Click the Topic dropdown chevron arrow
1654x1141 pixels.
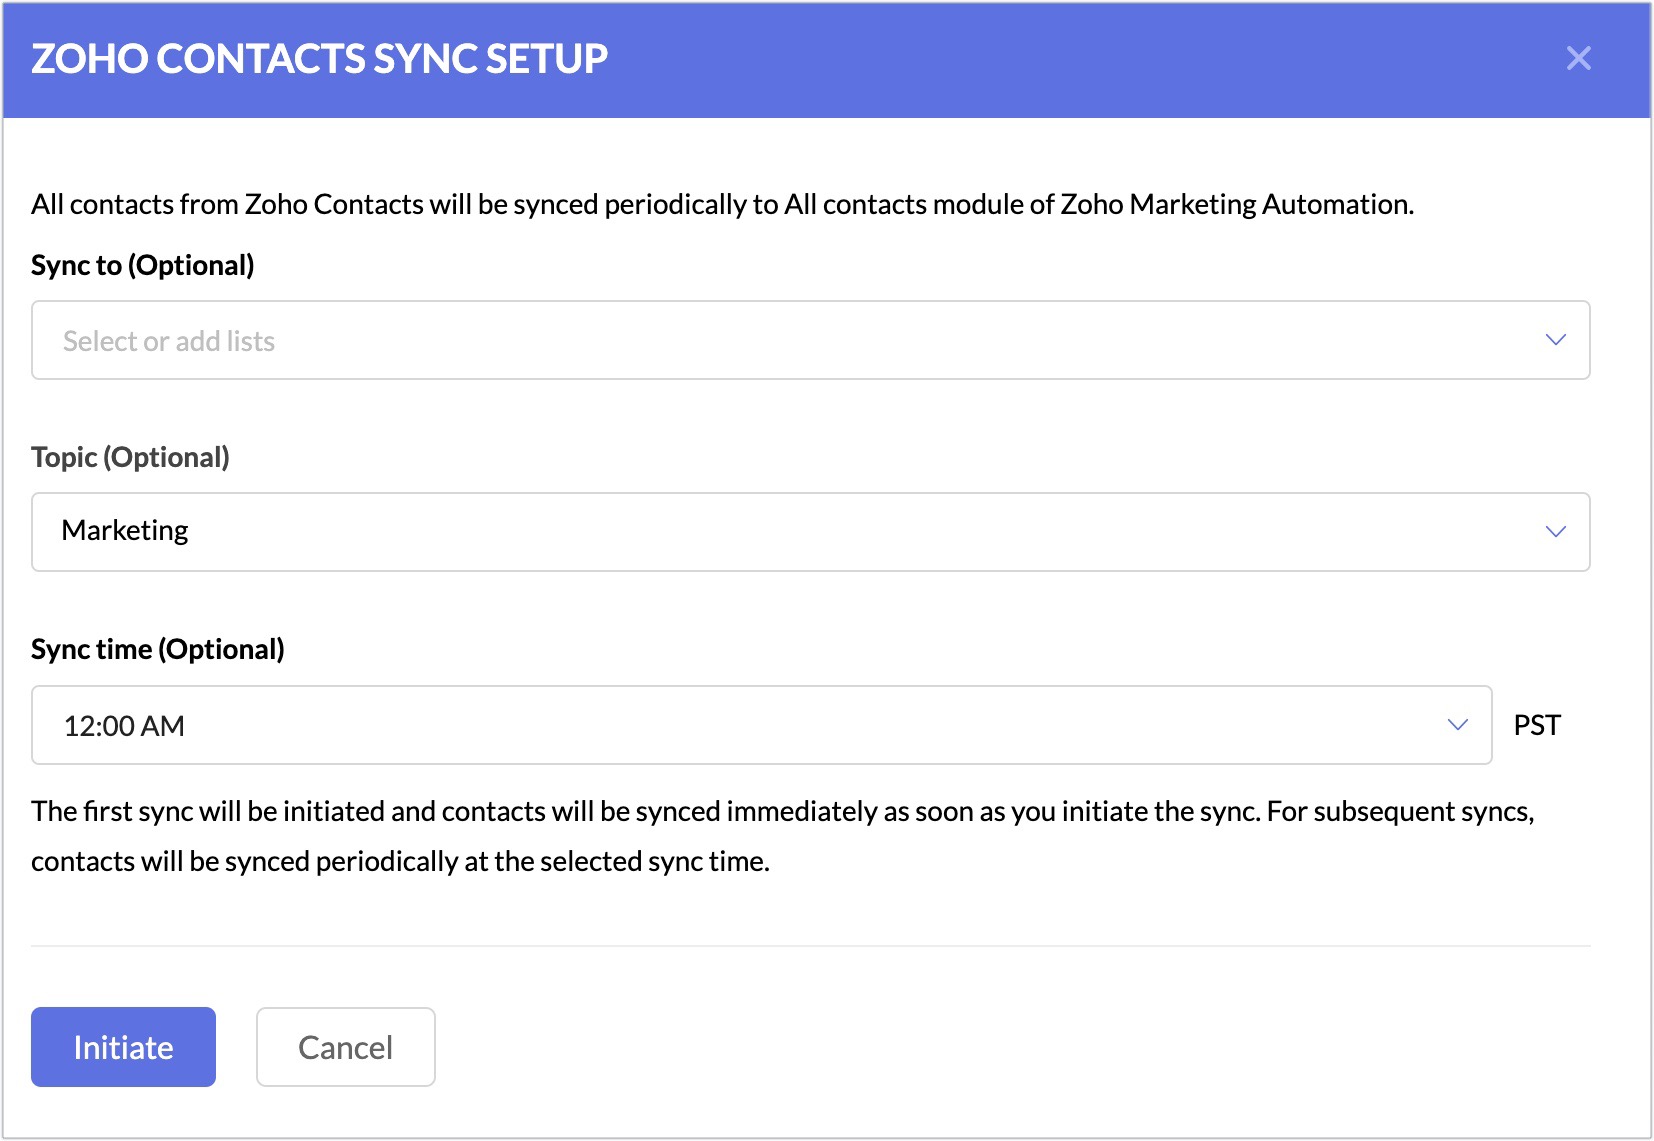1555,532
